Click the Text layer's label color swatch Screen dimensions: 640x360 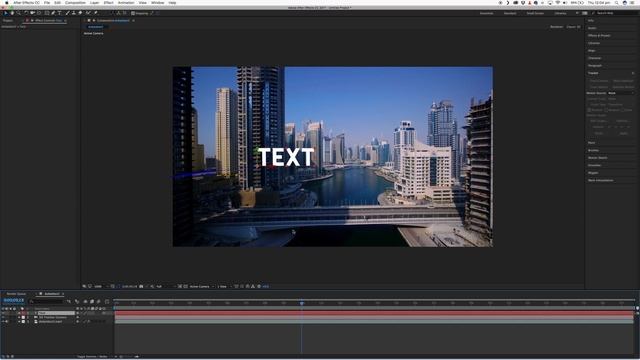[x=23, y=313]
